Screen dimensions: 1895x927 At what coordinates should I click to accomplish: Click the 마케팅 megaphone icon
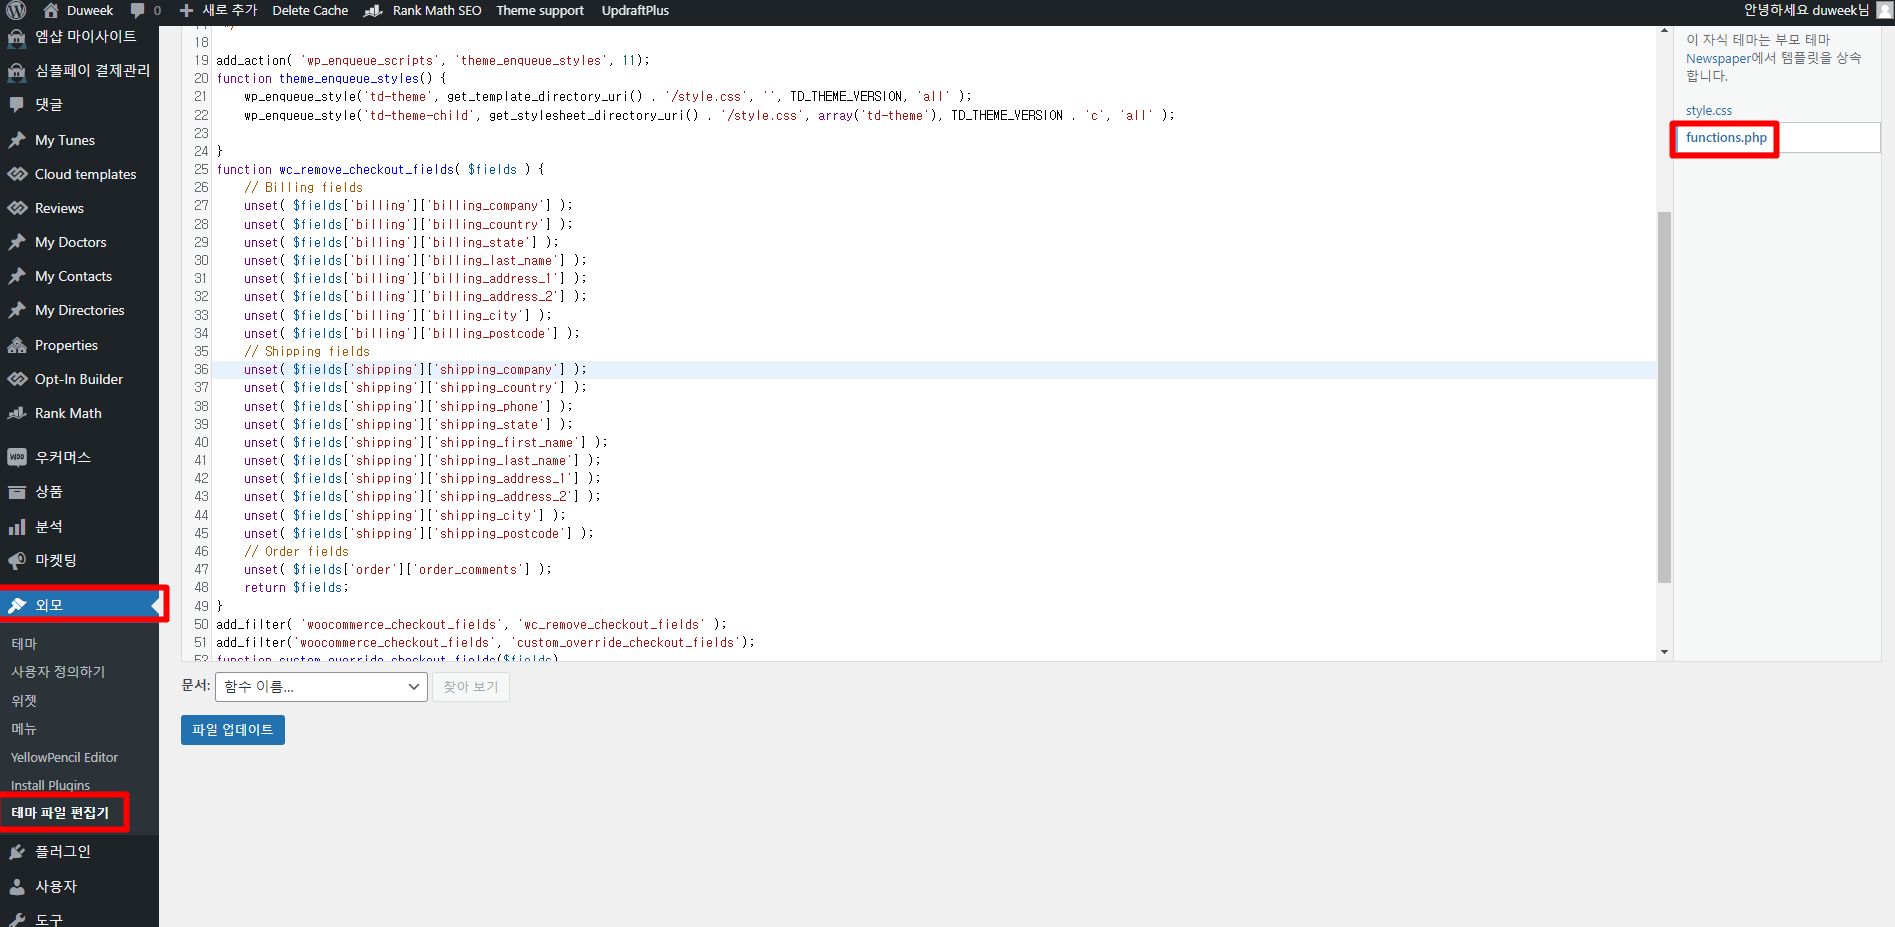17,561
